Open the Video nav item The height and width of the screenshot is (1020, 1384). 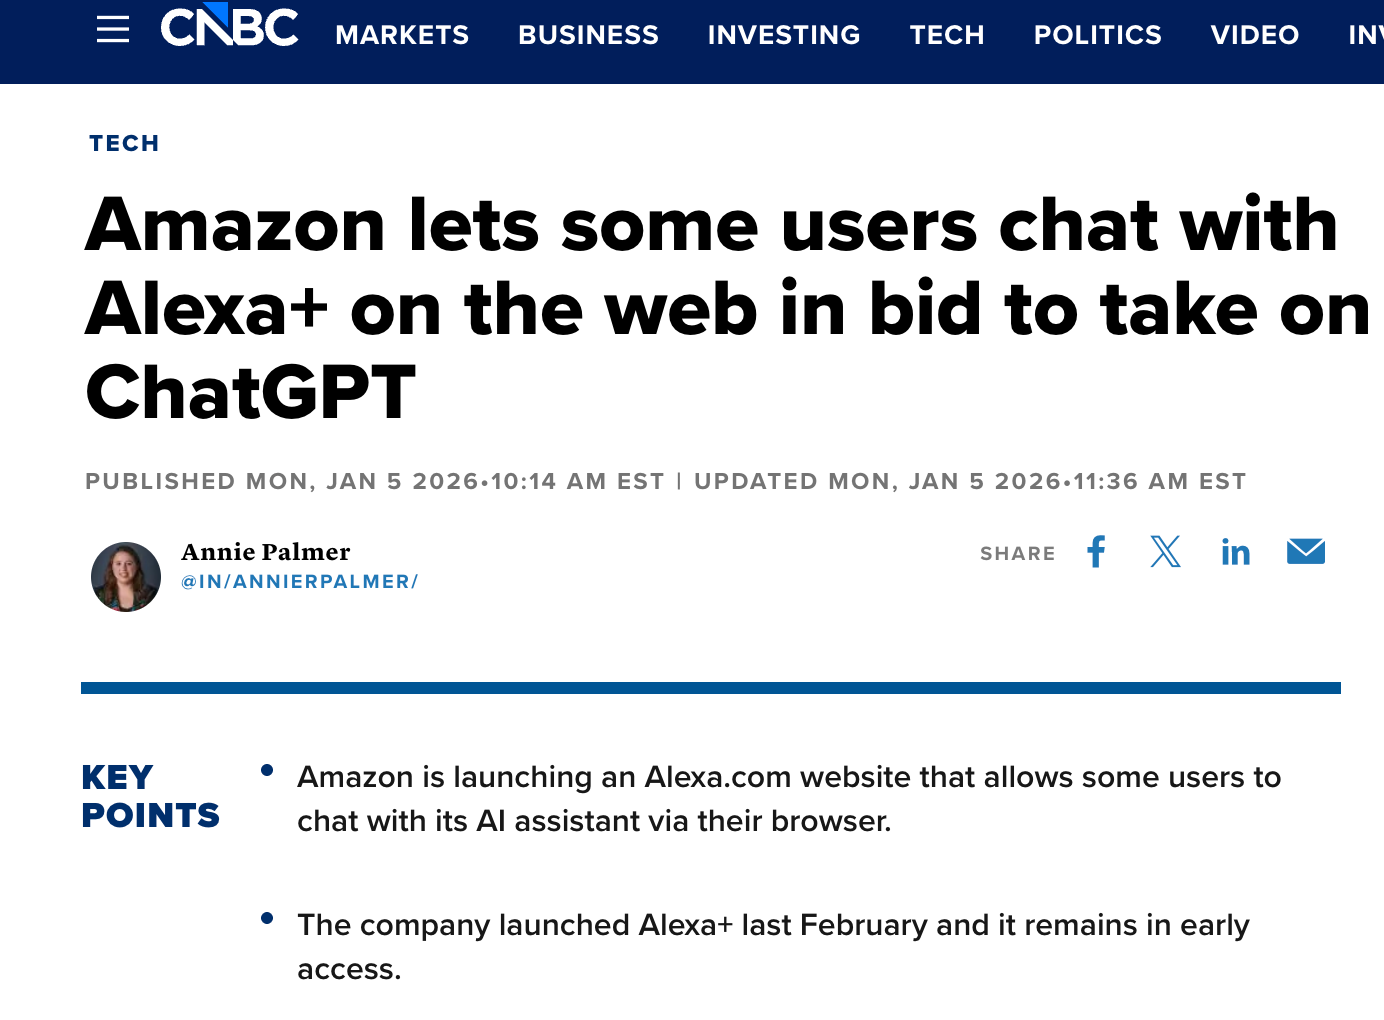tap(1254, 35)
